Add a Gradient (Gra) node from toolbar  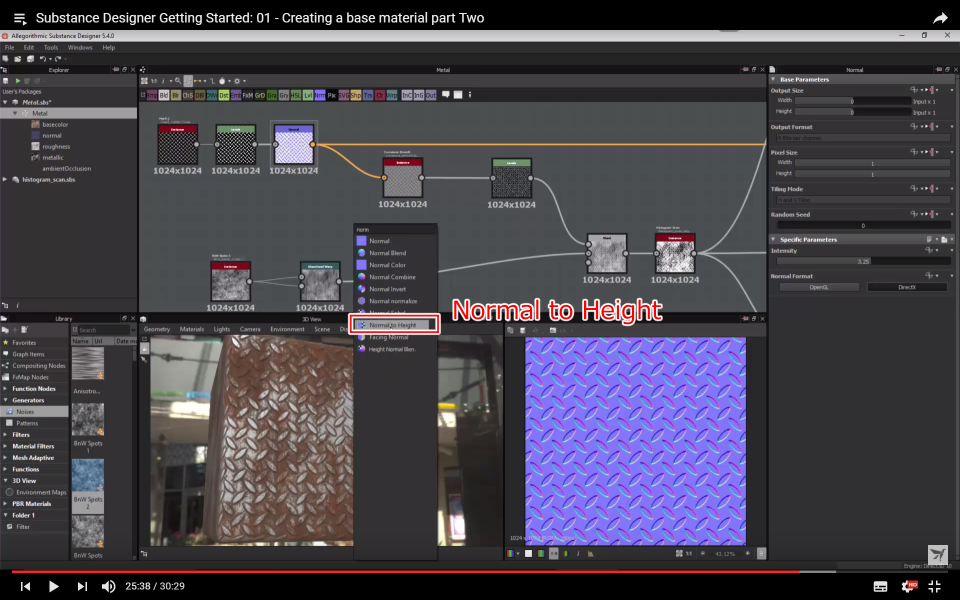[272, 96]
